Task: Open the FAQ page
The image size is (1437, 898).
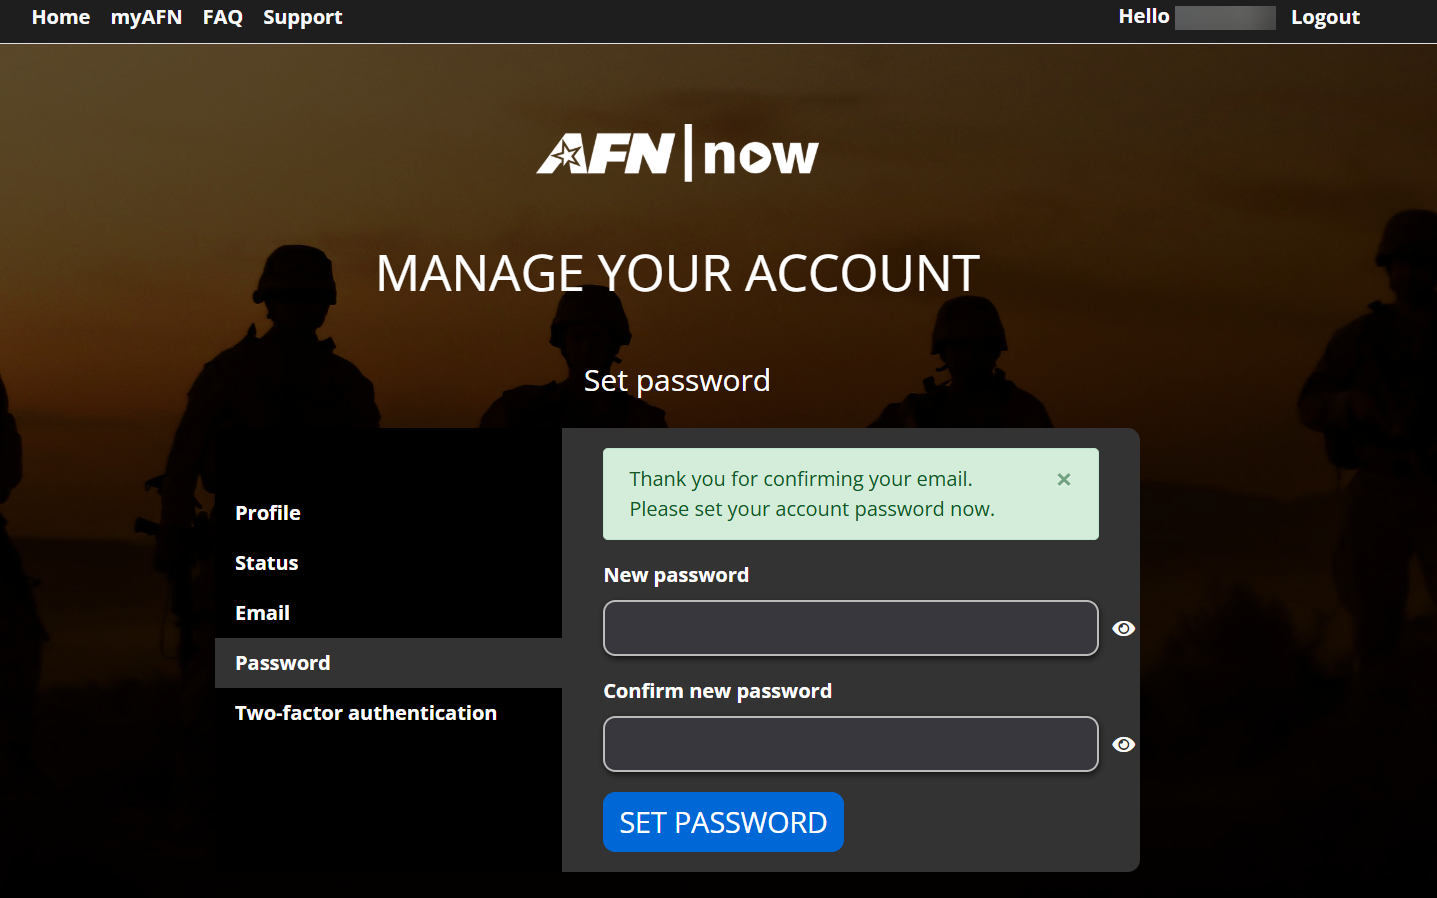Action: (x=223, y=17)
